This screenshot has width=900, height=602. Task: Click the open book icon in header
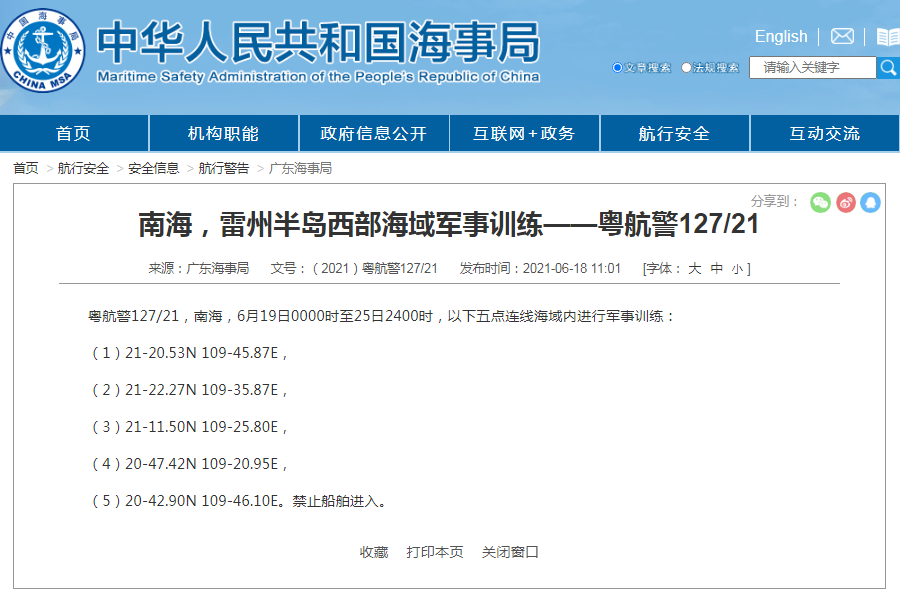tap(888, 37)
